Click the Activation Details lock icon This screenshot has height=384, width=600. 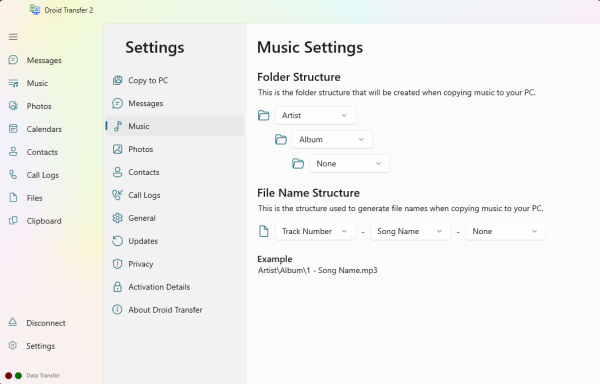[117, 287]
